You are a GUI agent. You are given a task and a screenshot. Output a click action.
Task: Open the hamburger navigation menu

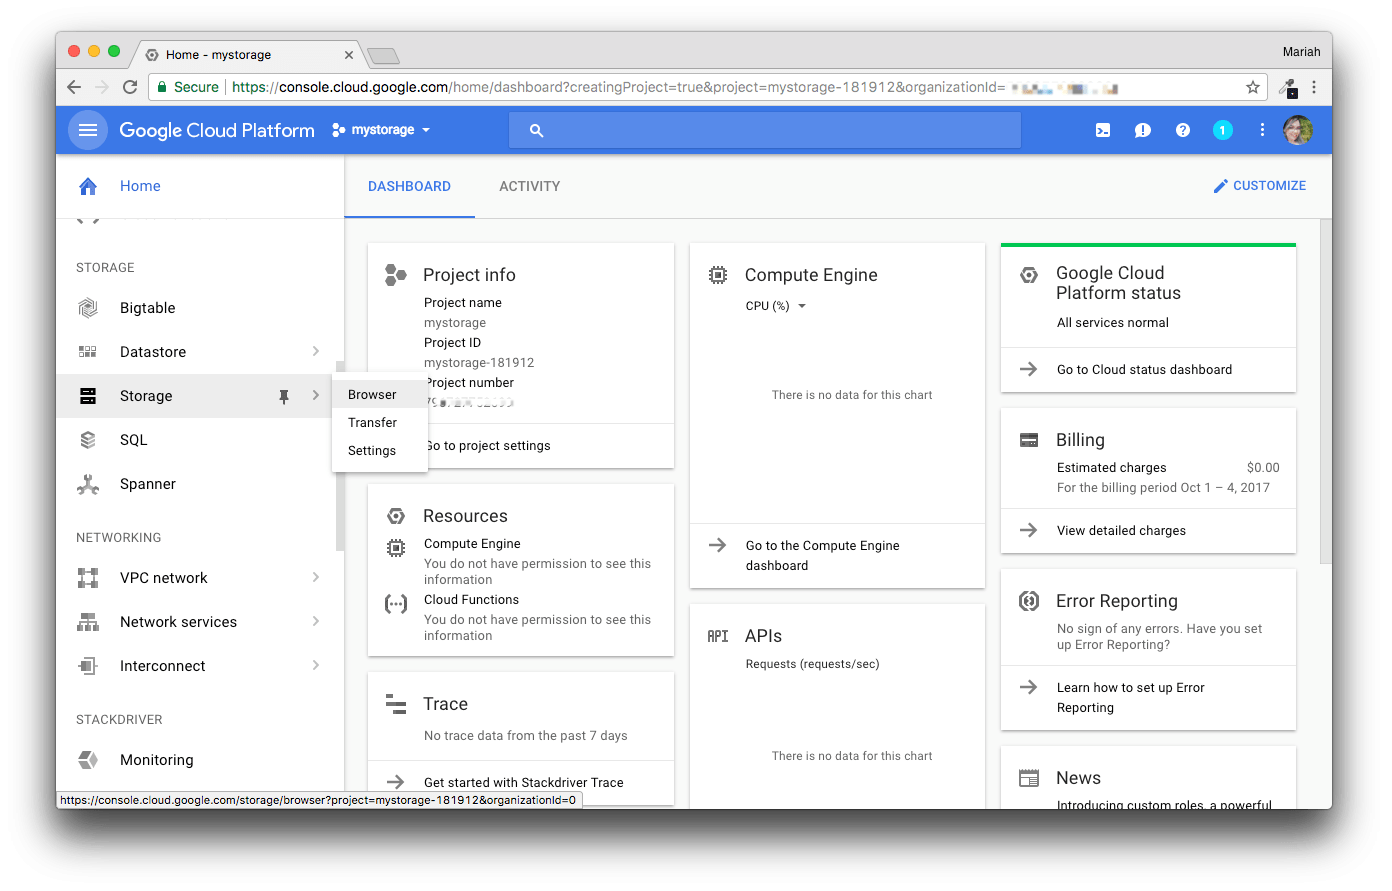tap(87, 129)
